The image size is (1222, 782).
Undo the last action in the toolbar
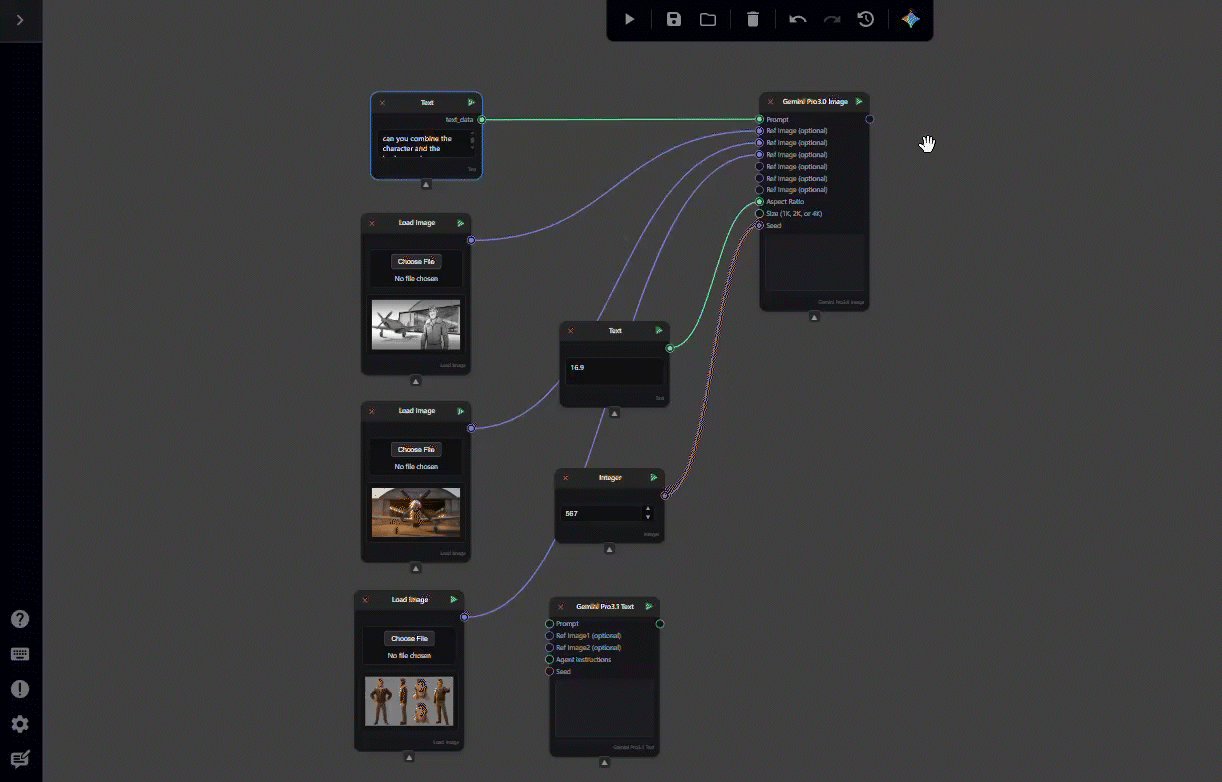[x=797, y=19]
